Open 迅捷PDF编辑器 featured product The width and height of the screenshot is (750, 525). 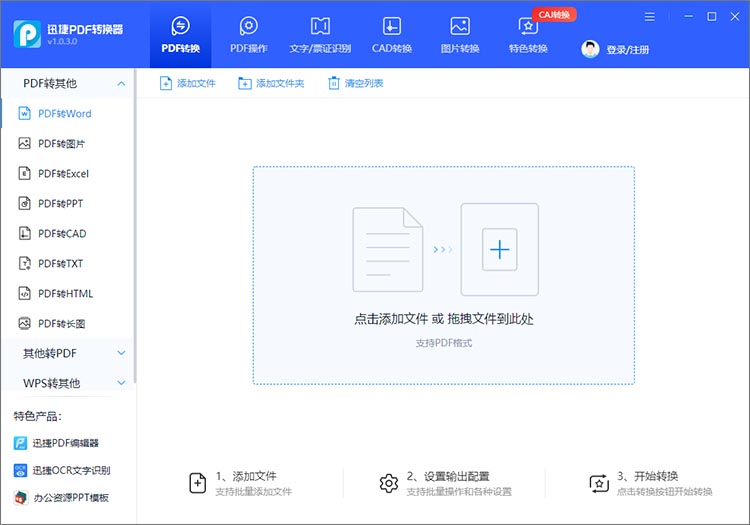[56, 443]
